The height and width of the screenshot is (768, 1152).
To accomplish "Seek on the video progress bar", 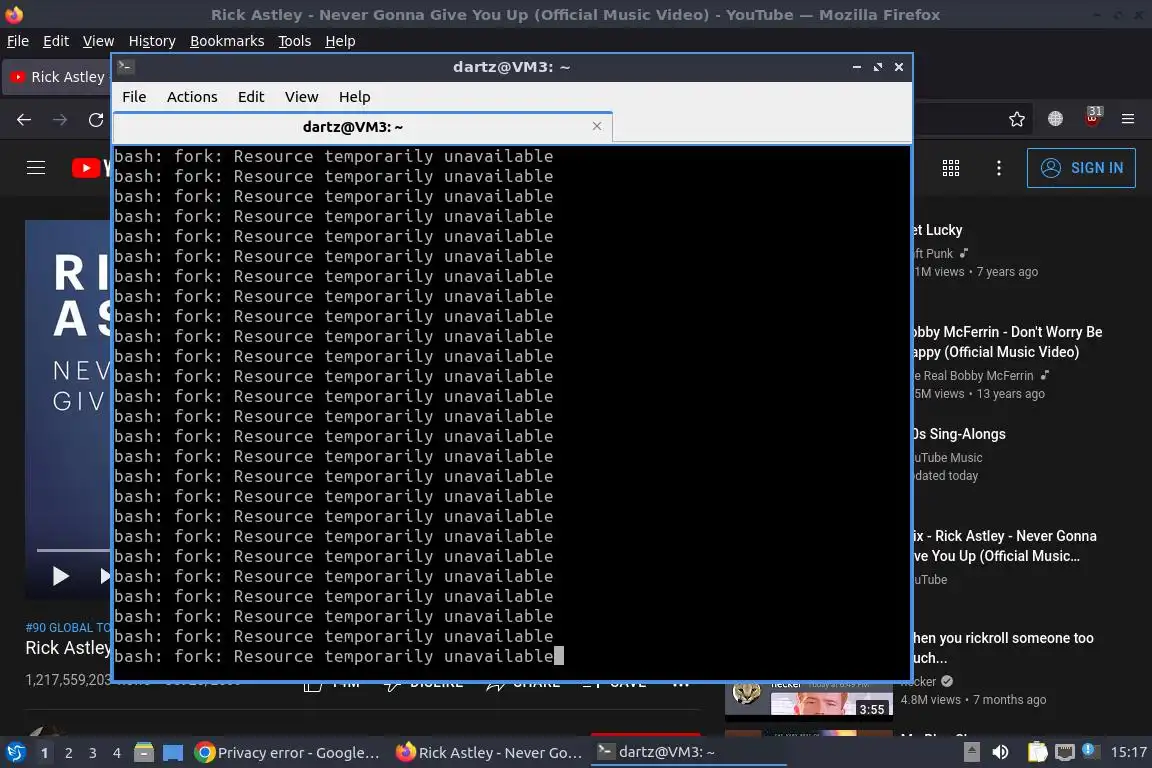I will 73,550.
